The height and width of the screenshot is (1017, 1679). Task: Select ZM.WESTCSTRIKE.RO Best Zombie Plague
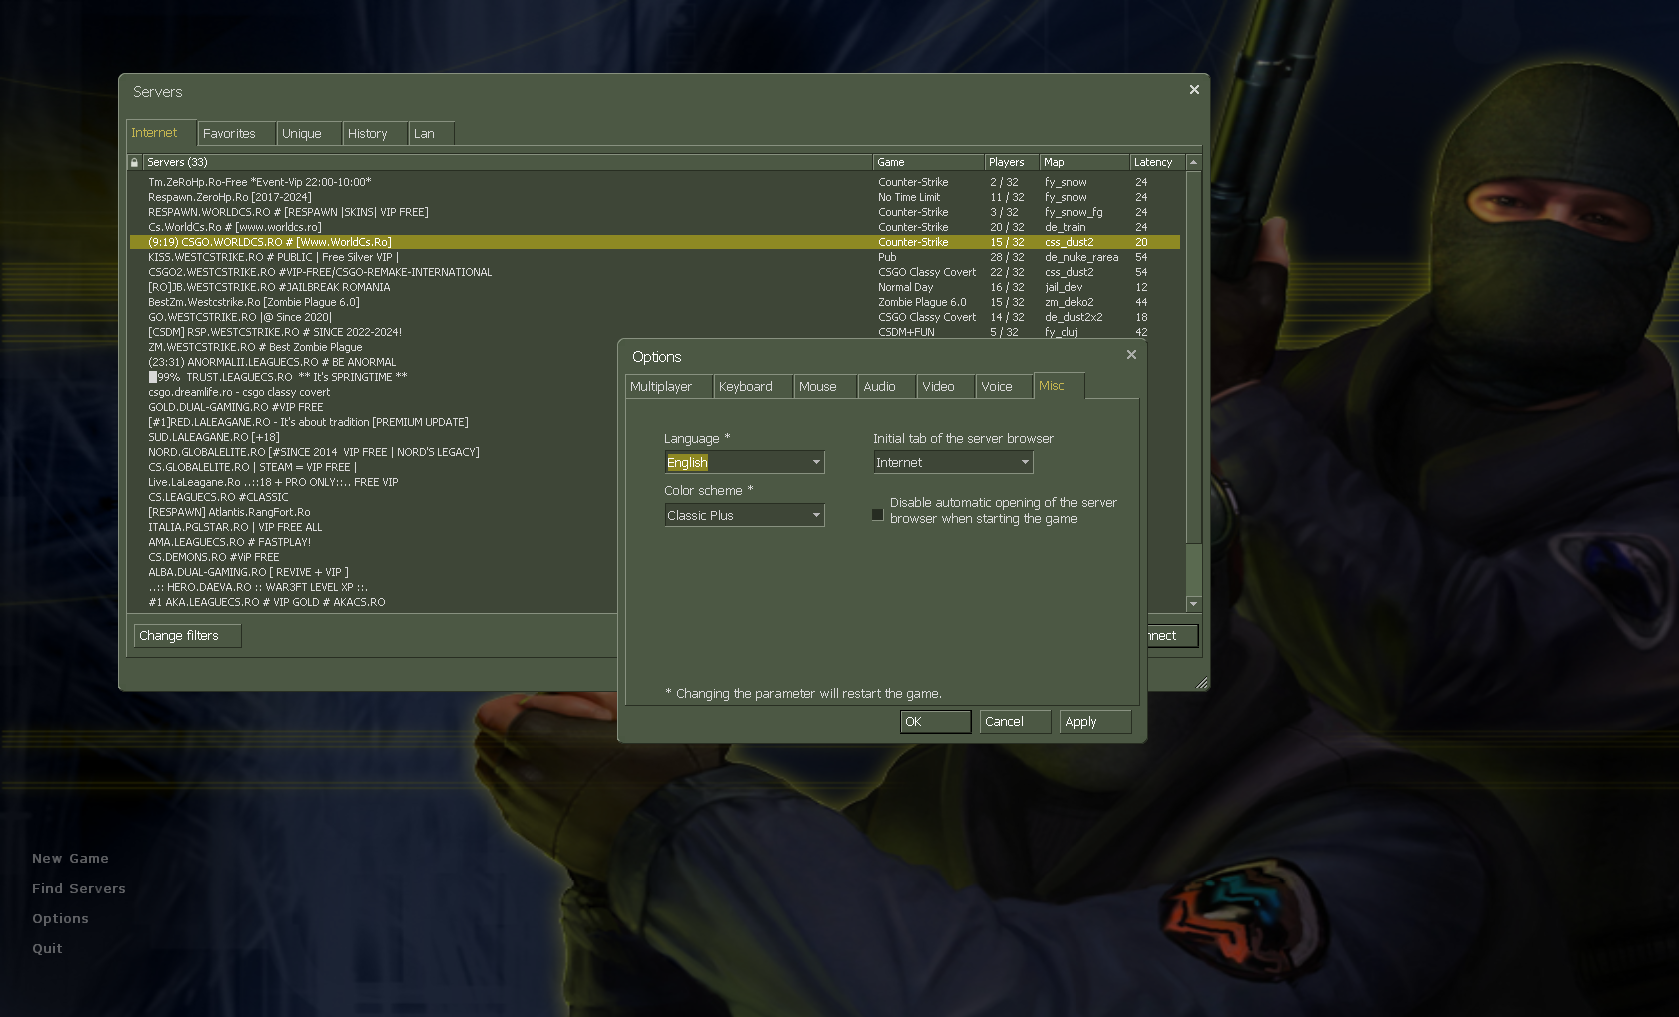point(374,347)
